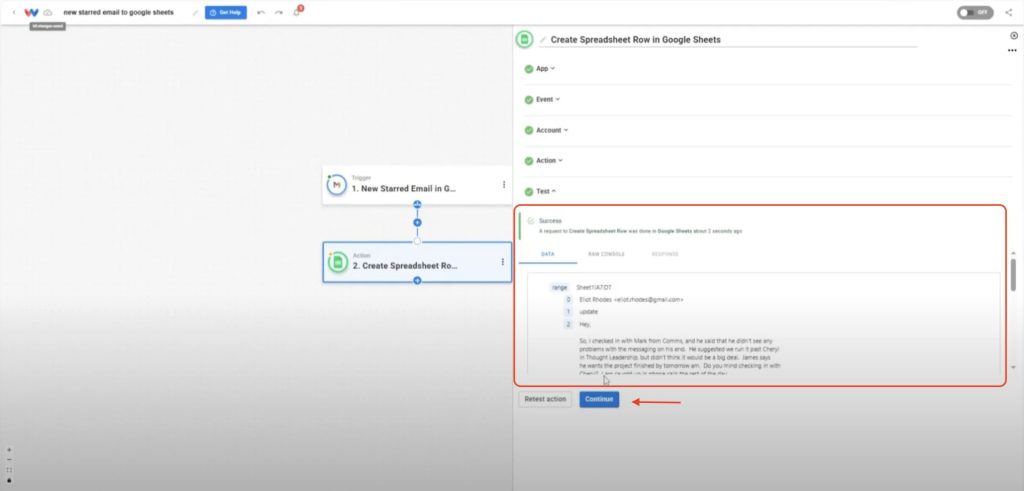Close the step configuration panel

[1014, 36]
